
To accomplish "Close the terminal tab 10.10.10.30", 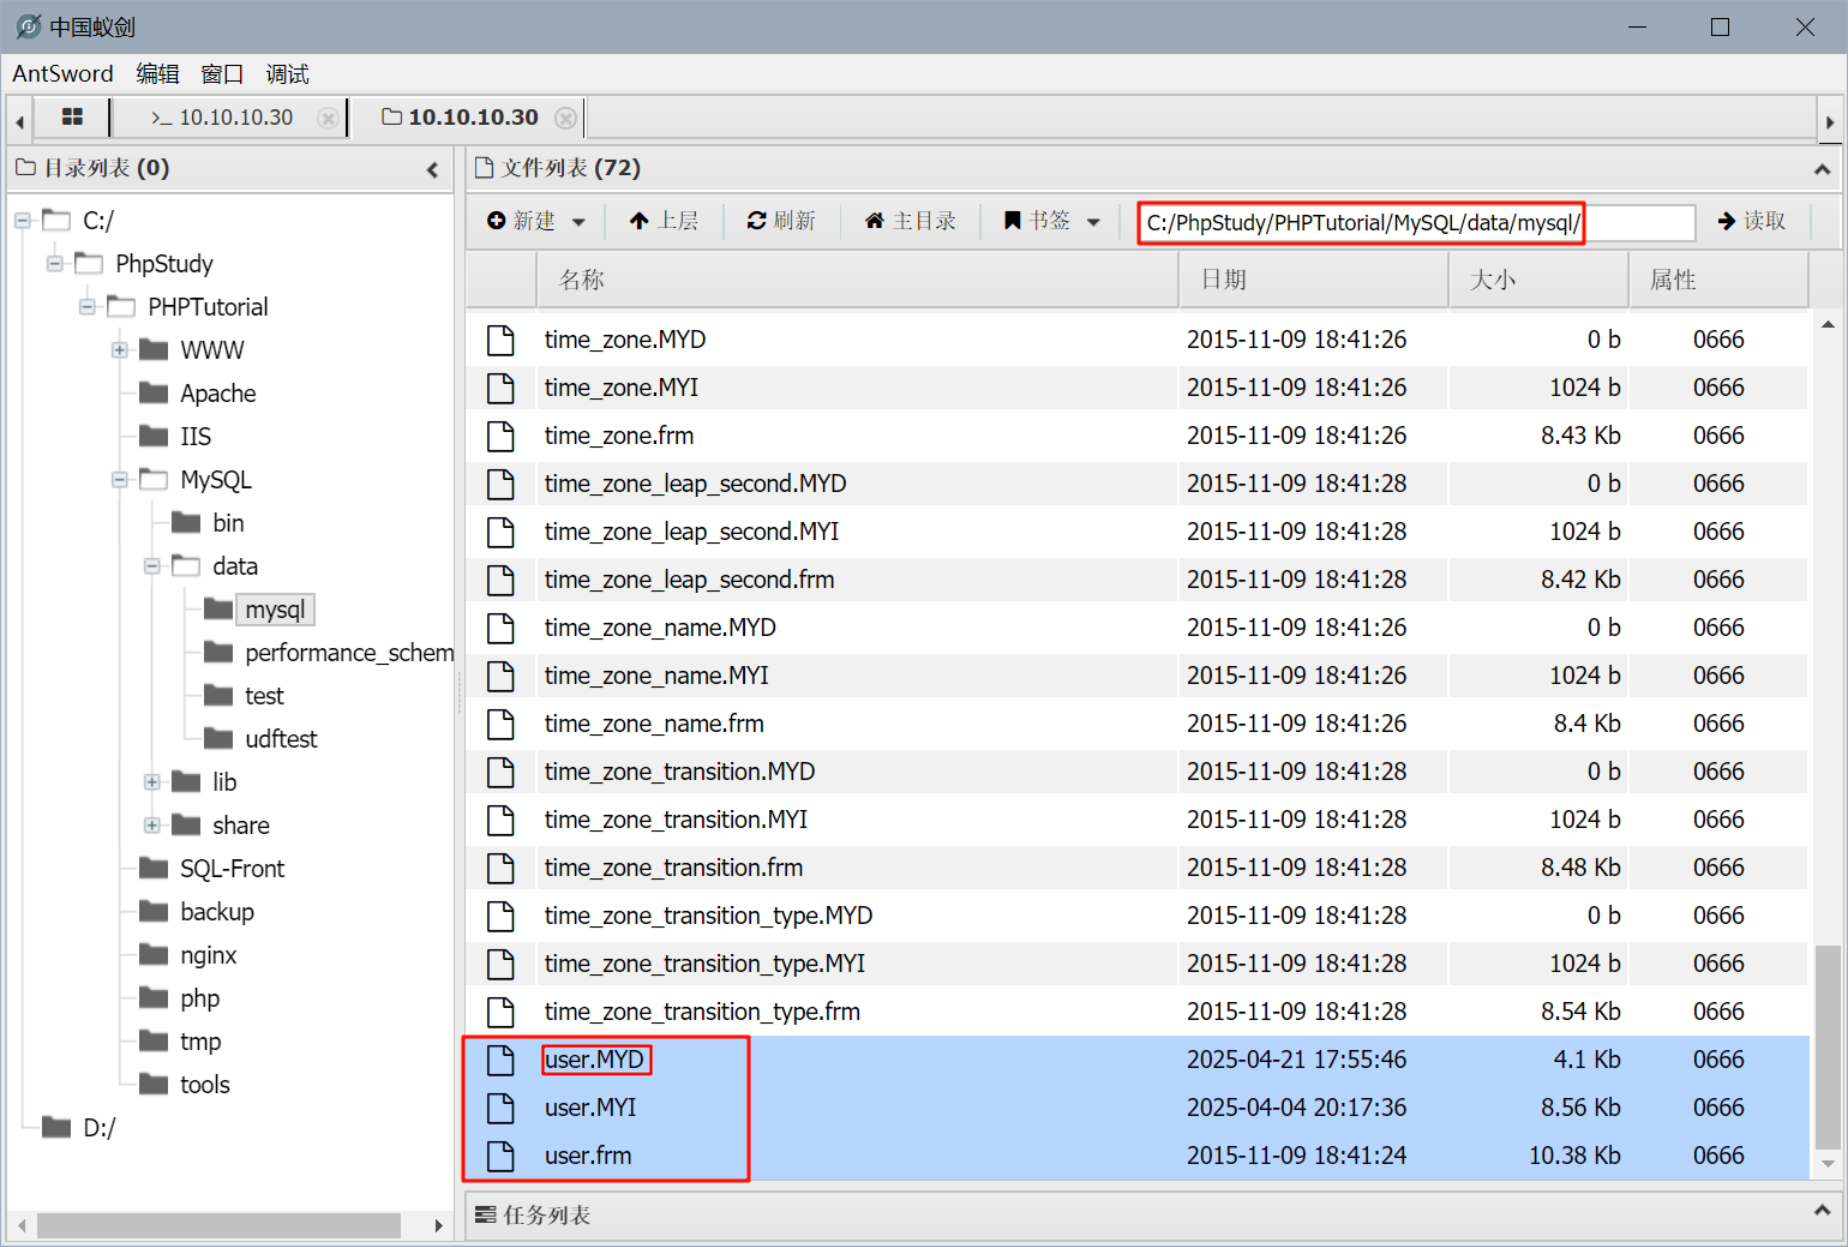I will 327,118.
